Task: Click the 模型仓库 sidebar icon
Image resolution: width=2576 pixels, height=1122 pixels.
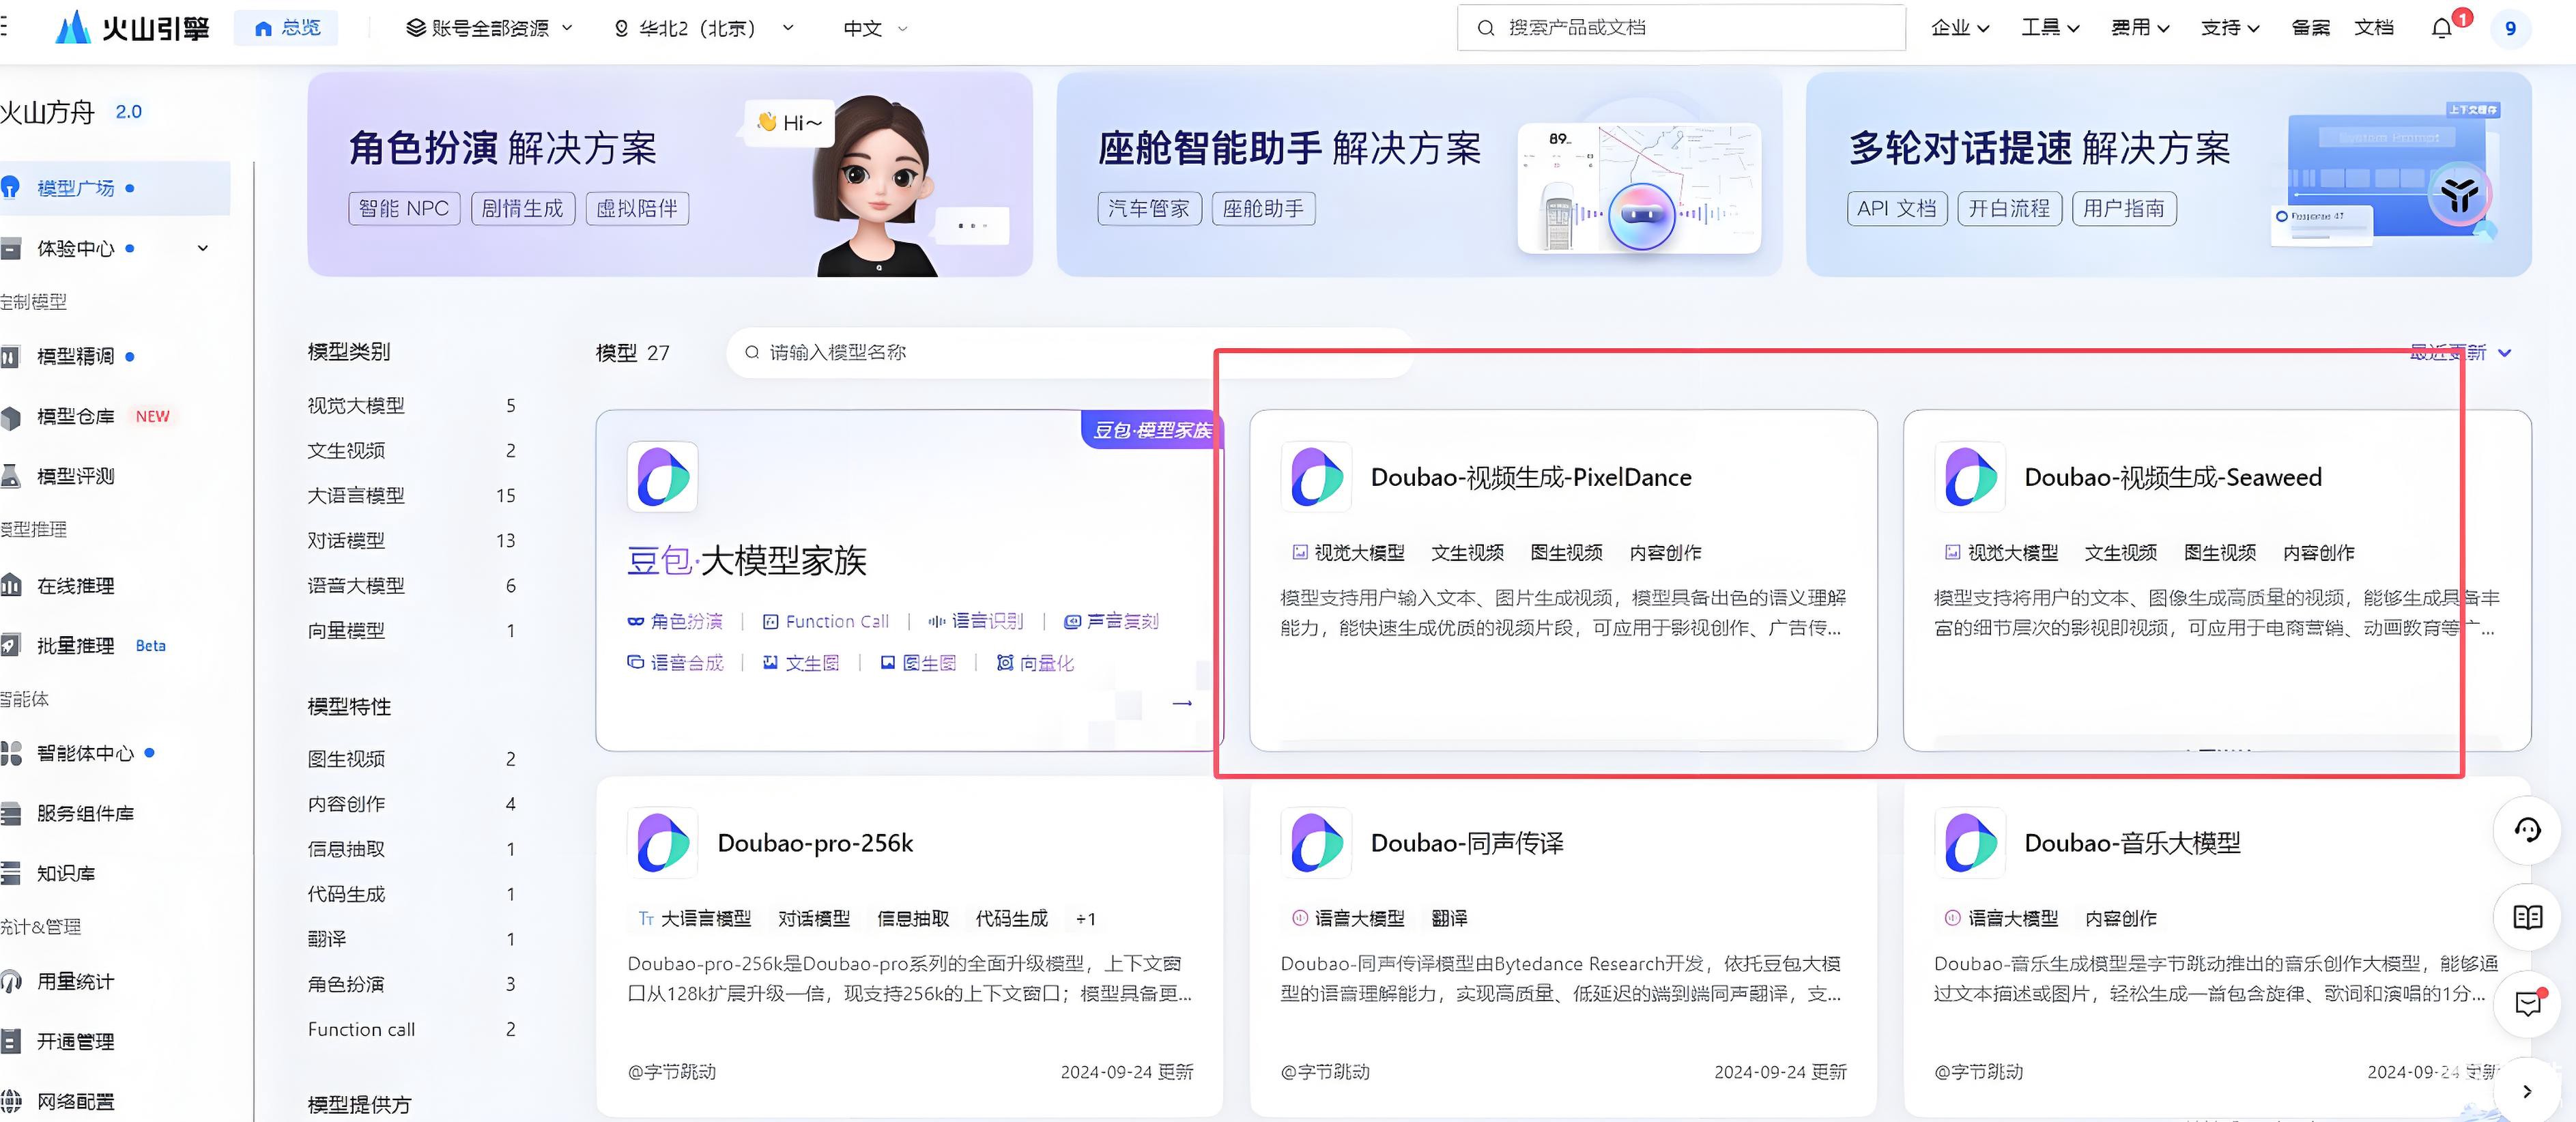Action: point(10,416)
